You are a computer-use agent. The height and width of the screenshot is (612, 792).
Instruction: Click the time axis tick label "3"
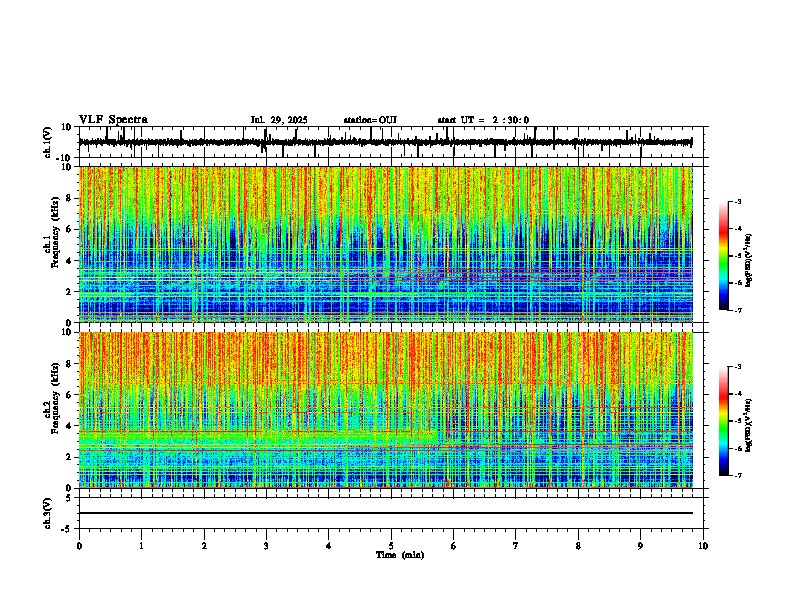(x=266, y=546)
